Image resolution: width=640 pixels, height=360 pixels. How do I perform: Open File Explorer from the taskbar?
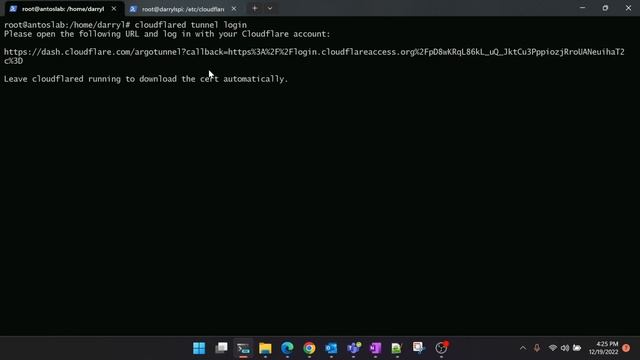(x=265, y=348)
